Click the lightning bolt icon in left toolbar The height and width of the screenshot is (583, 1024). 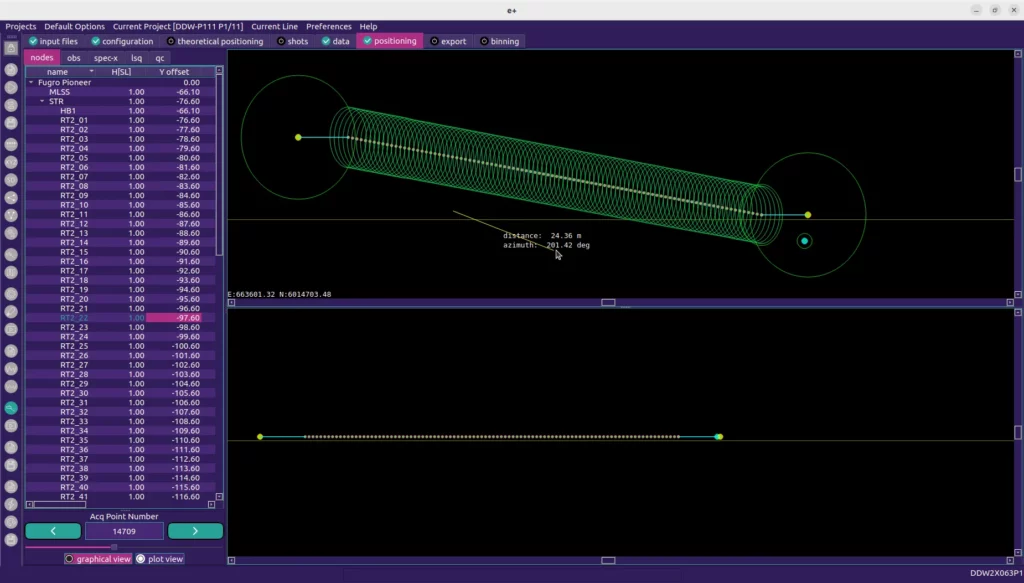11,504
